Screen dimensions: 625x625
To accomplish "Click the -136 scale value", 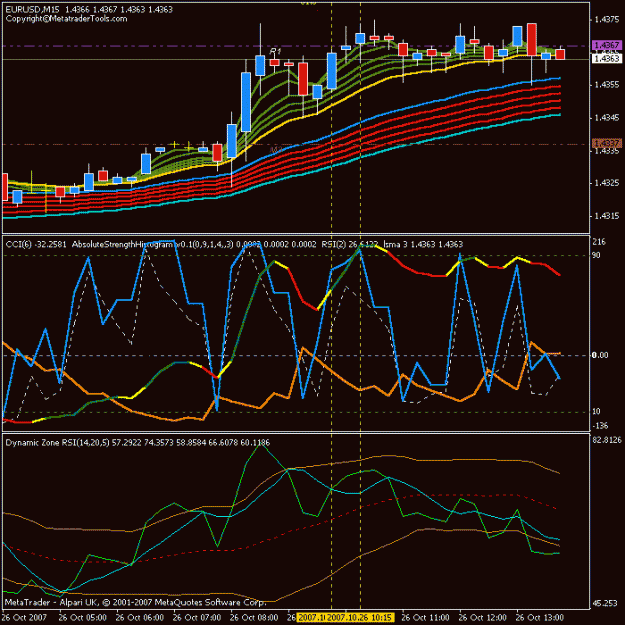I will (600, 426).
